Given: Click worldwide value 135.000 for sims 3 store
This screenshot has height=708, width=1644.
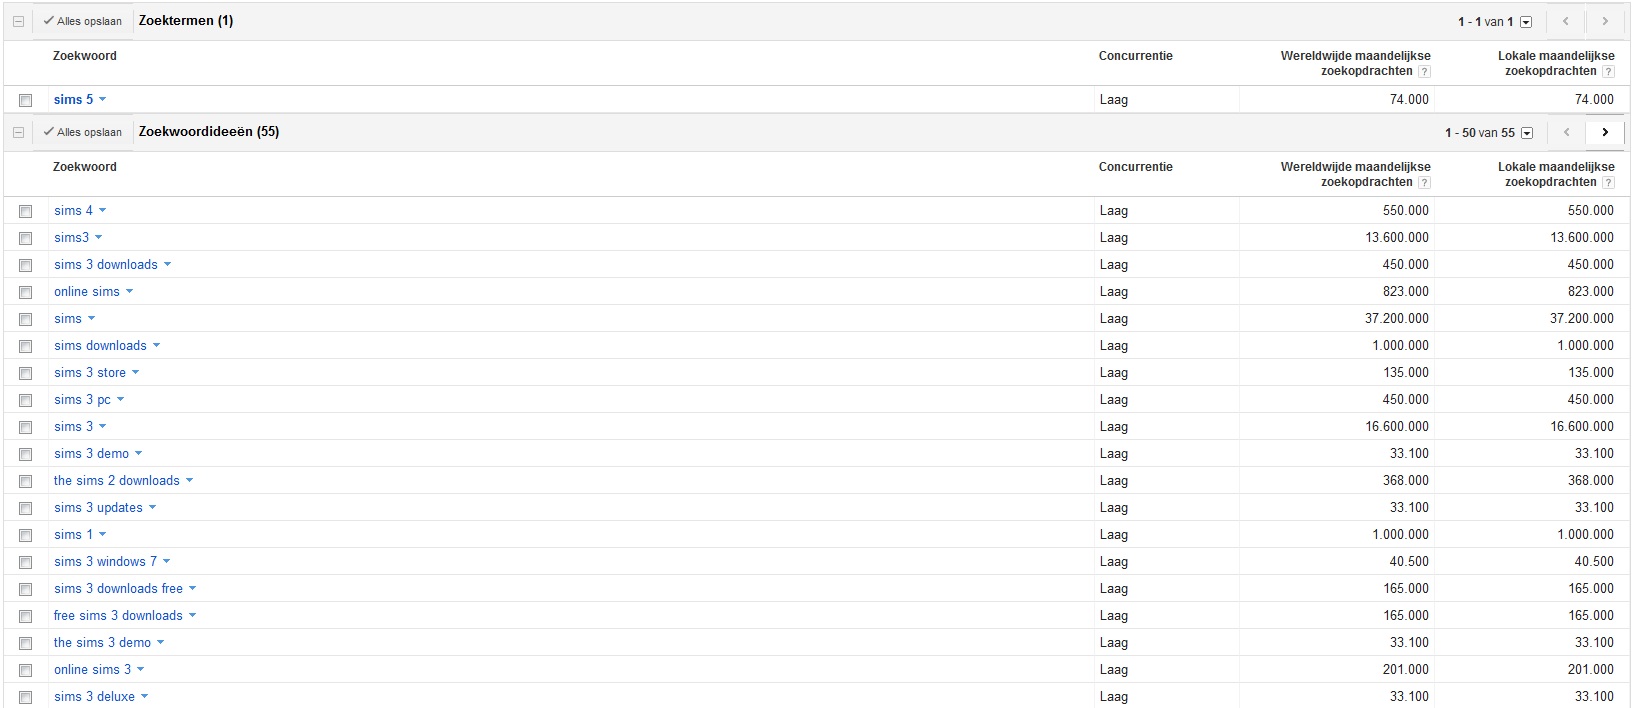Looking at the screenshot, I should [x=1406, y=373].
